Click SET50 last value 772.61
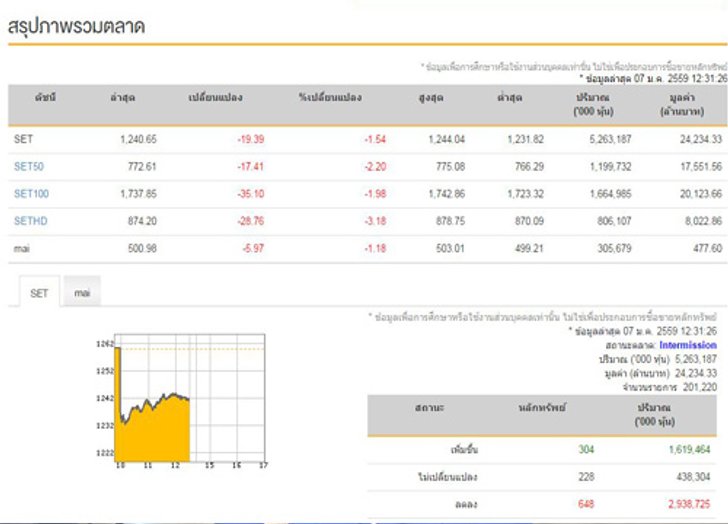This screenshot has height=524, width=728. tap(142, 166)
